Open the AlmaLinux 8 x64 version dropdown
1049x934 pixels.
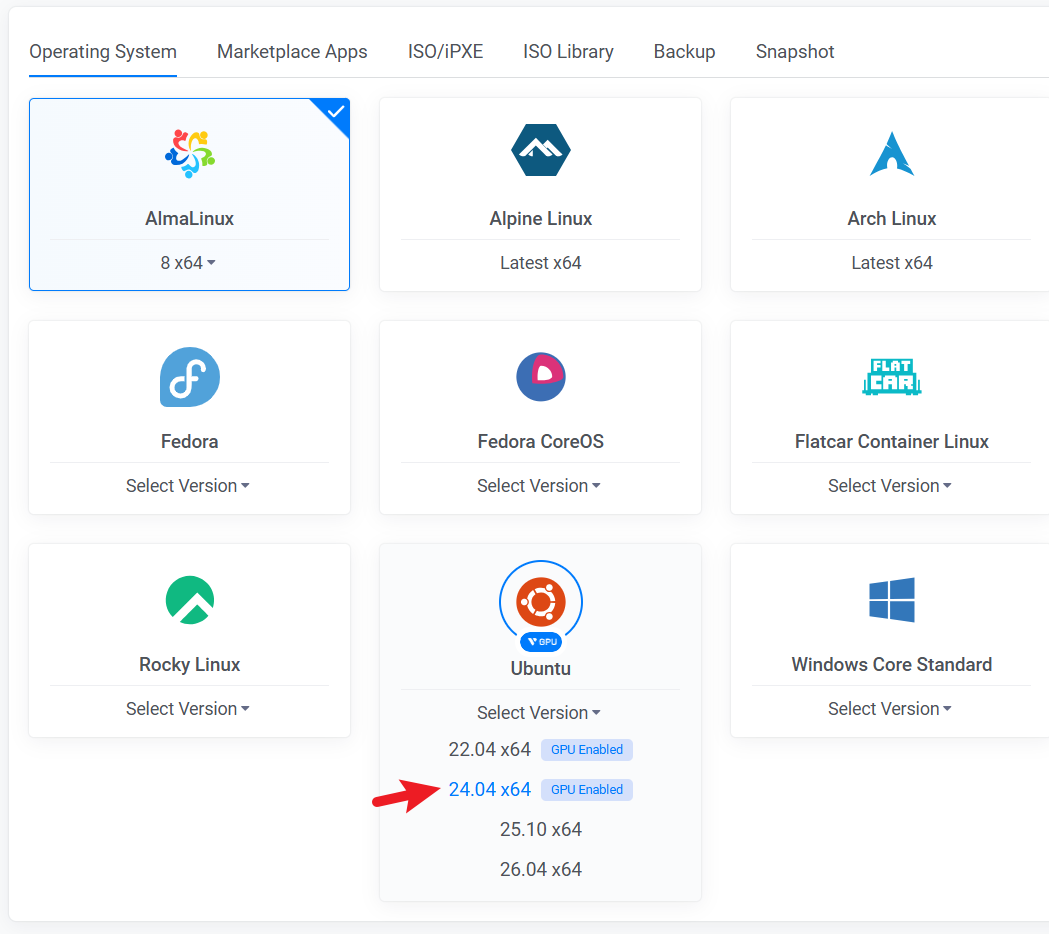pos(188,263)
